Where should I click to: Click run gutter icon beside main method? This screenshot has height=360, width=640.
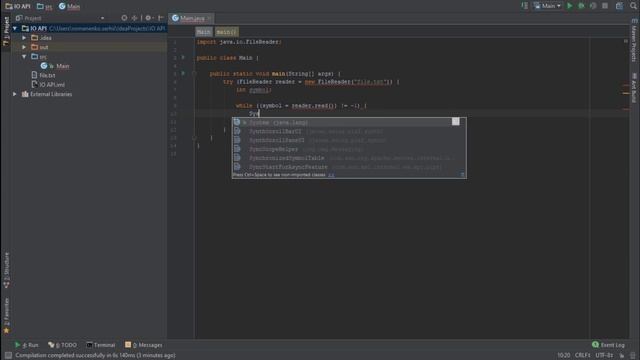tap(183, 73)
